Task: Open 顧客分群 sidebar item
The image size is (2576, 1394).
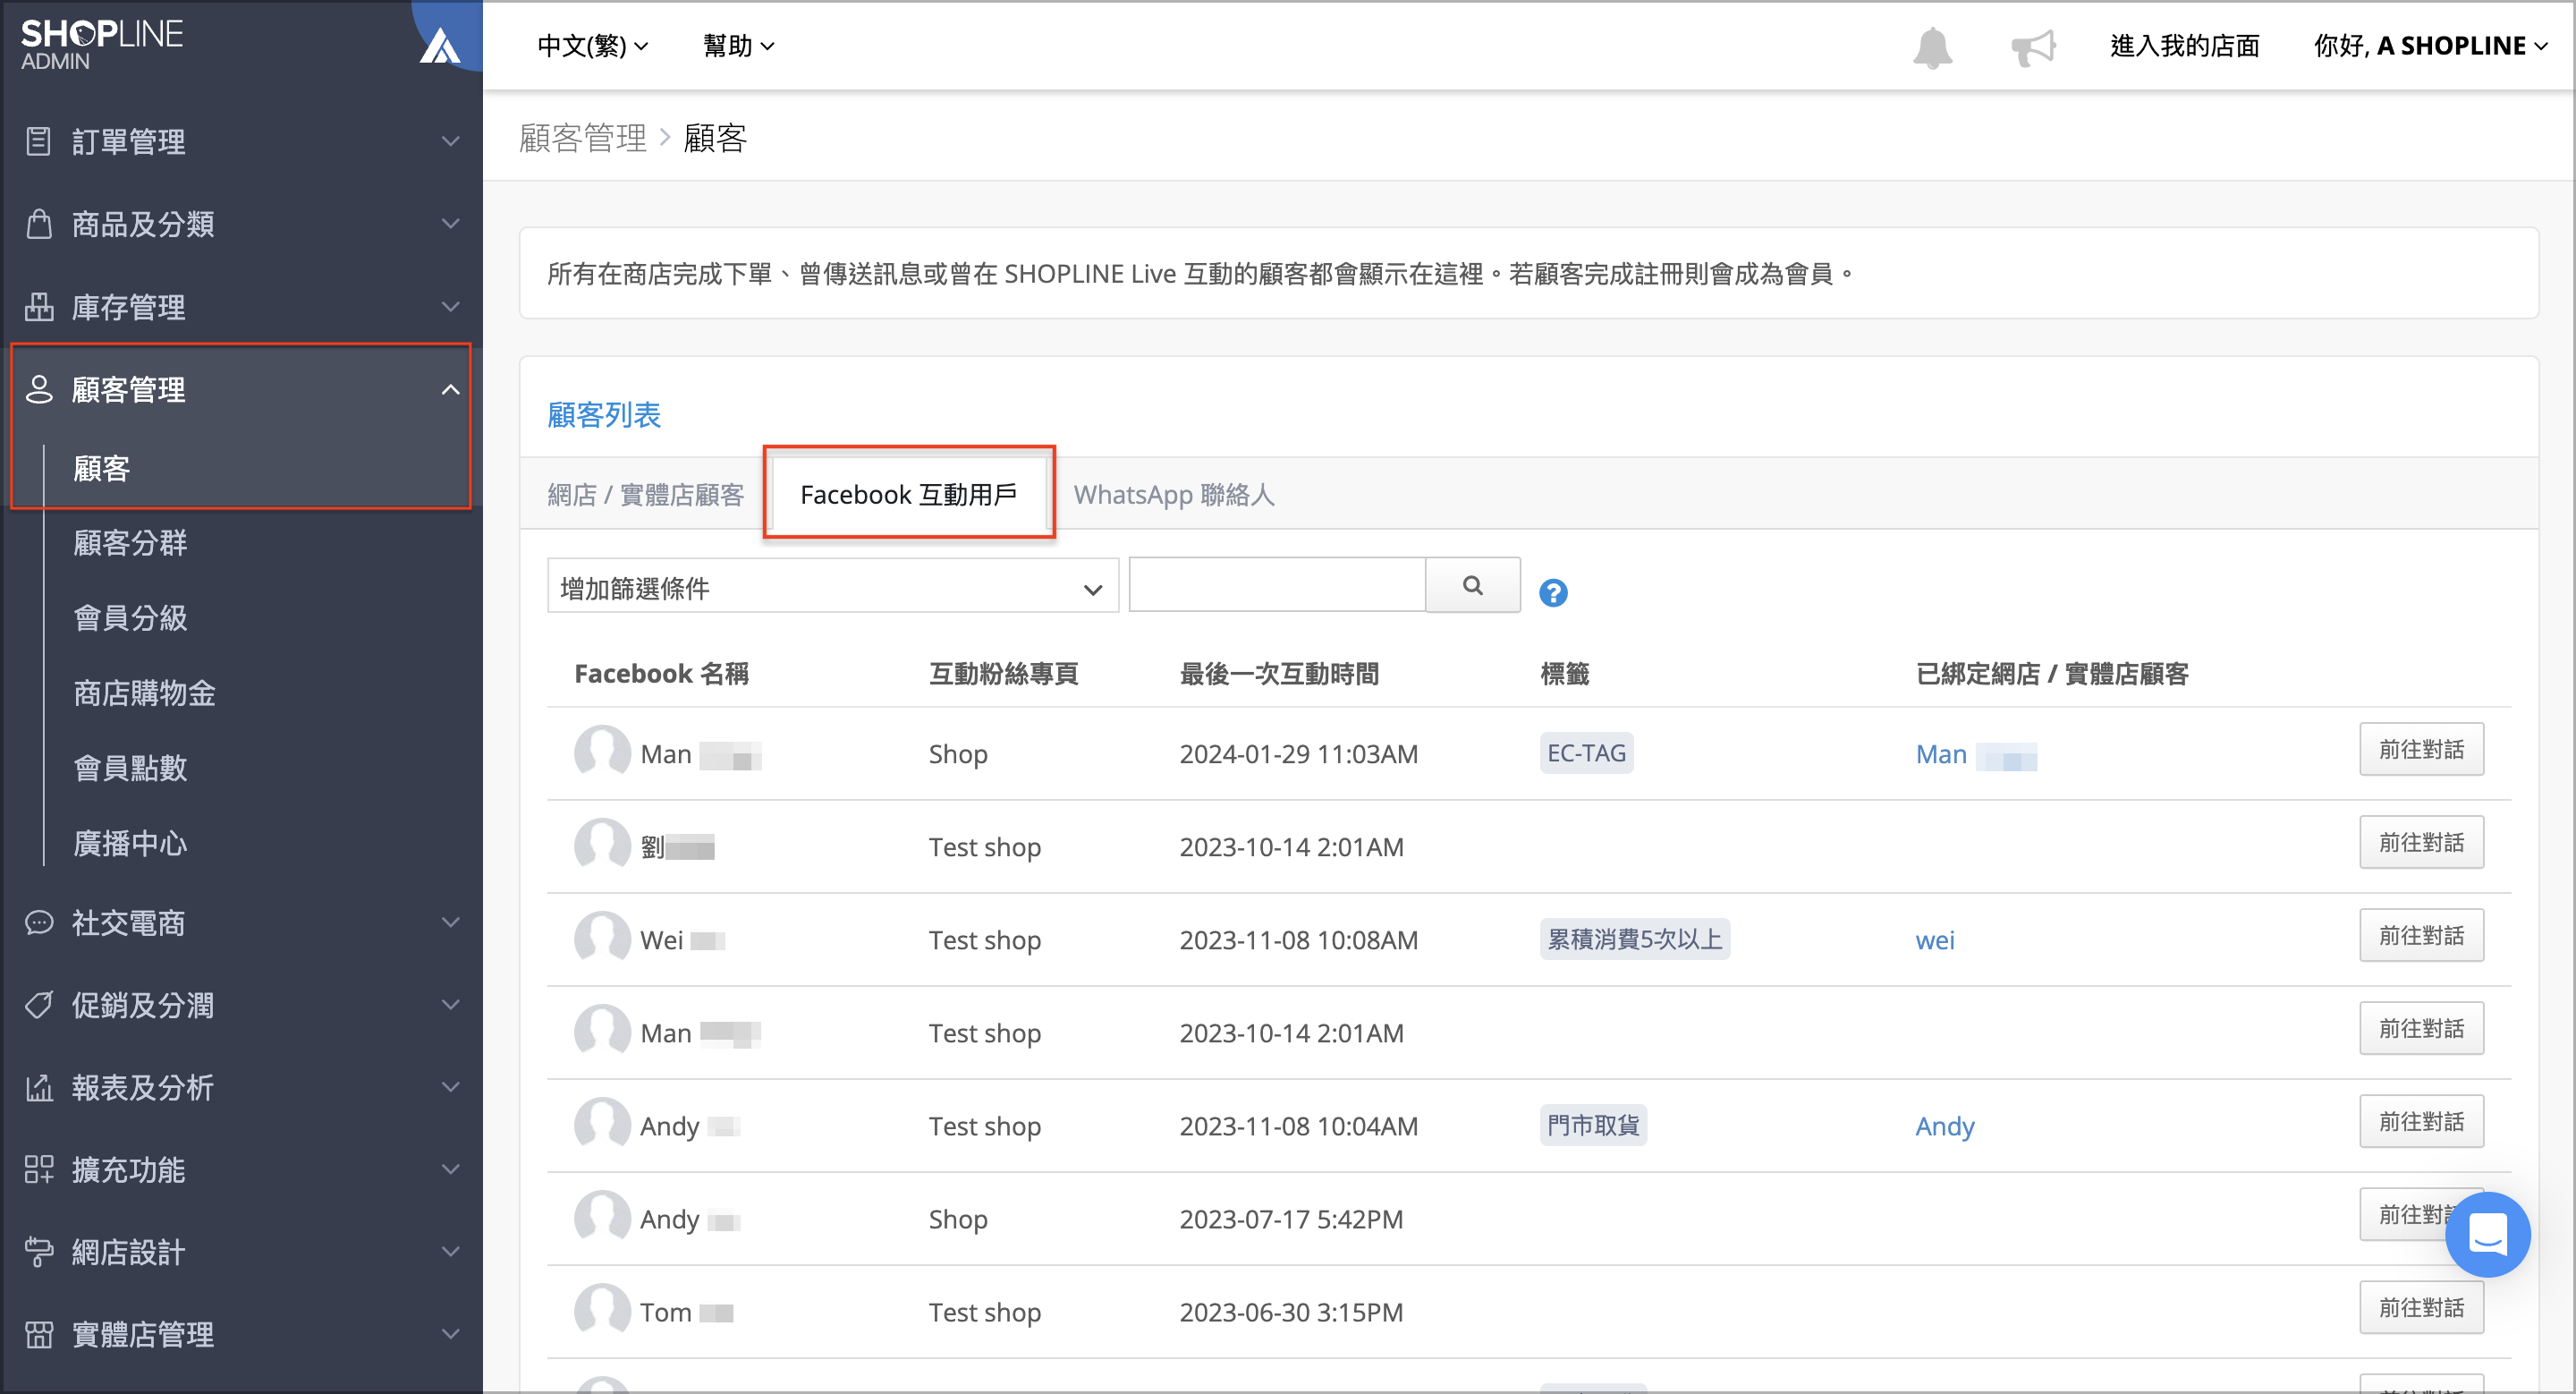Action: tap(130, 543)
